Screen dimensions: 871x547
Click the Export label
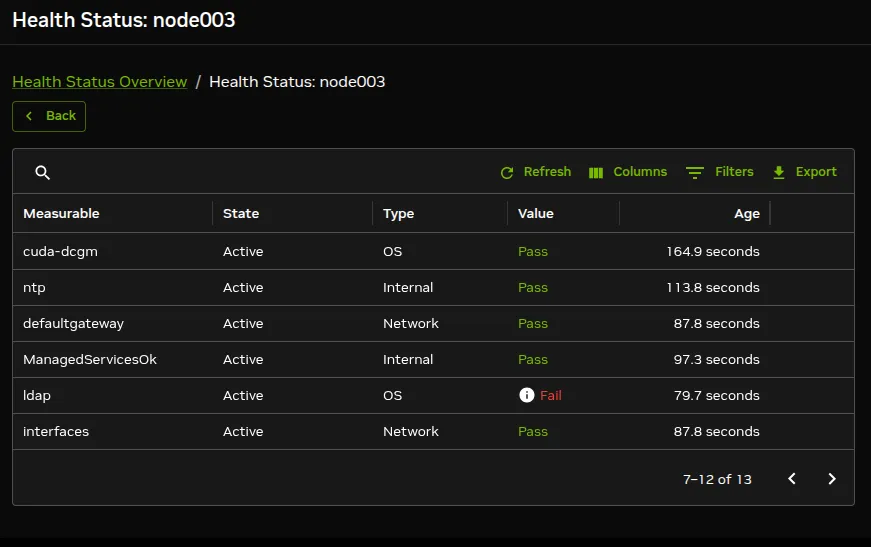816,172
